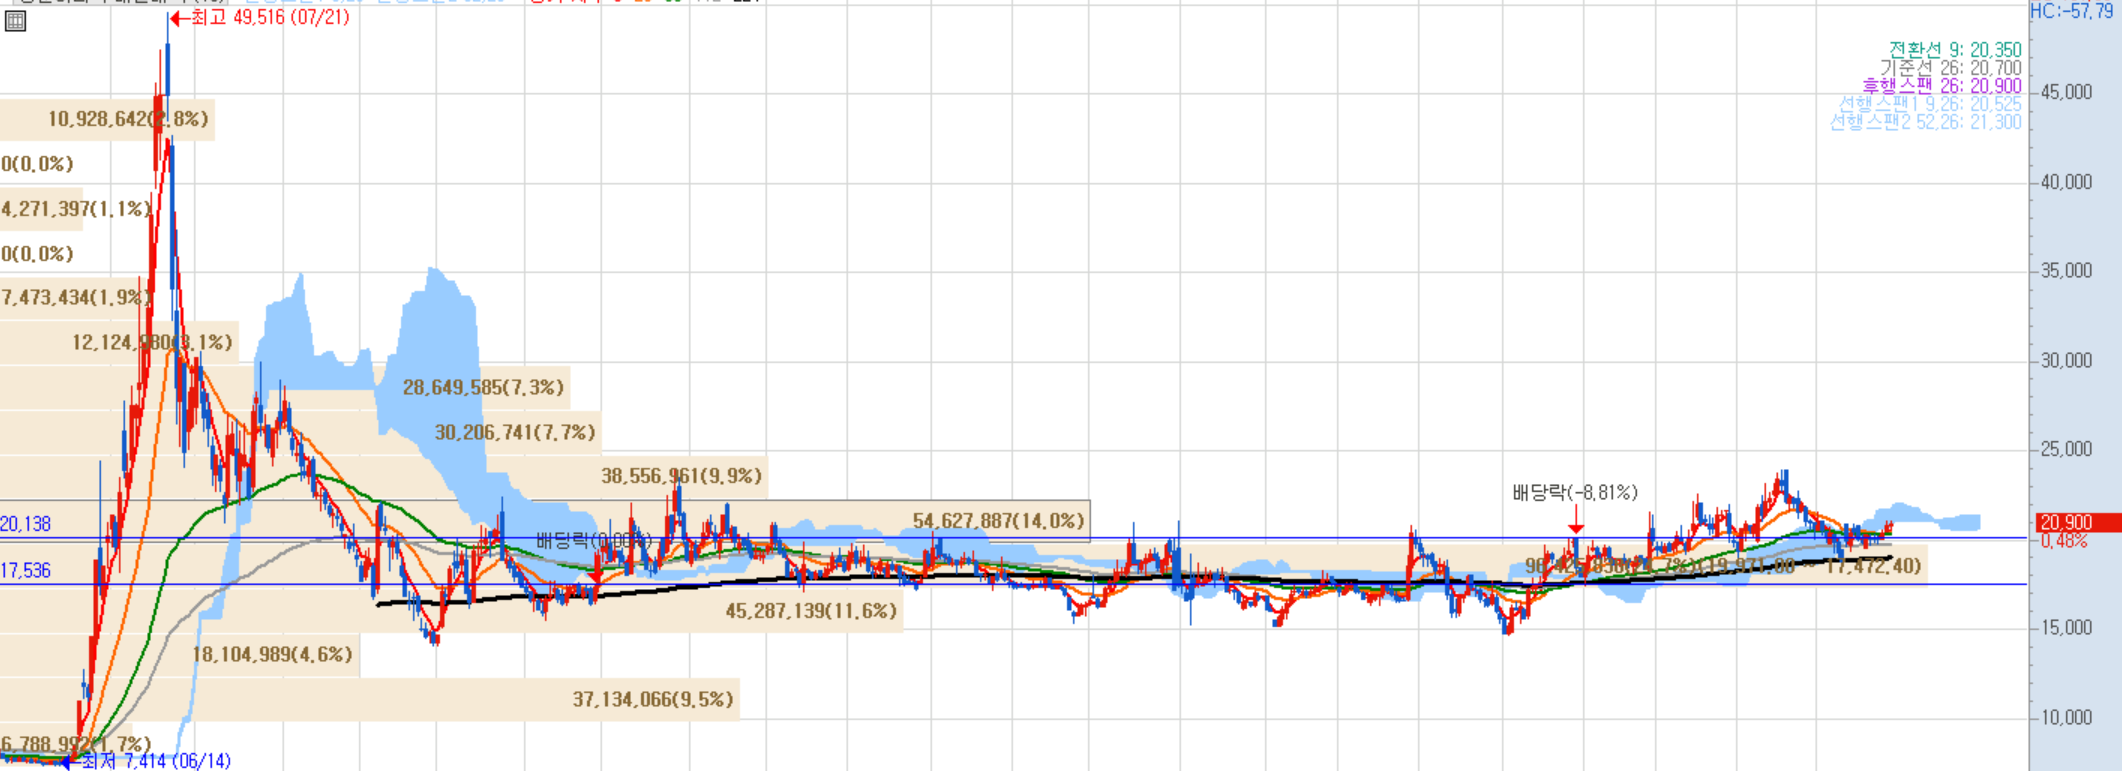Click the red 20,900 current price tag

[2078, 523]
